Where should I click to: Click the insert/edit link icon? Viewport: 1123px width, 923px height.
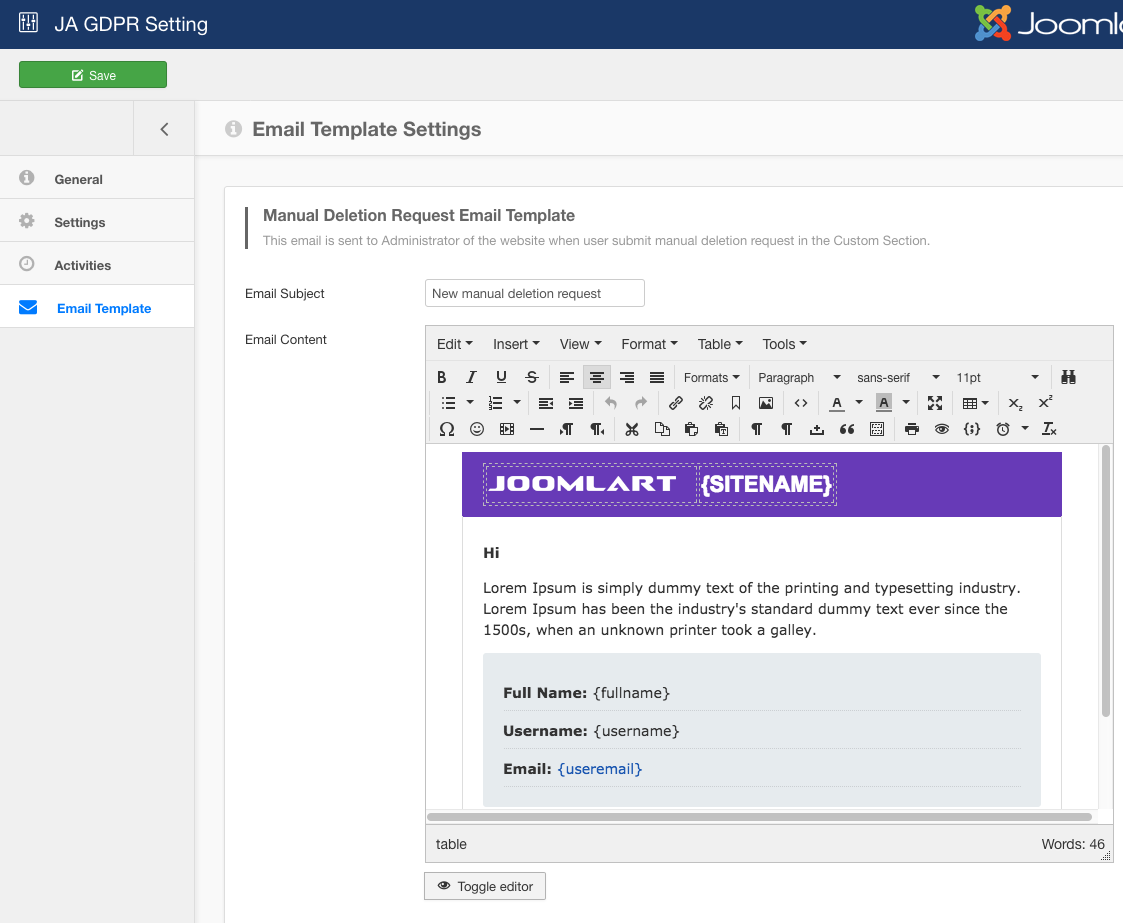676,403
